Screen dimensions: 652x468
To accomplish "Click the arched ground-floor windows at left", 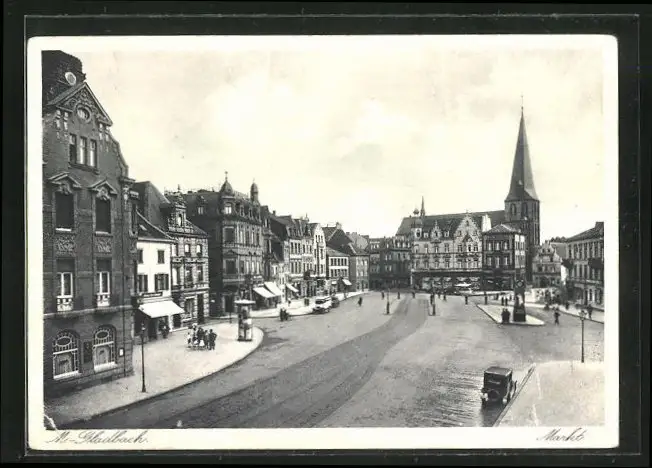I will click(x=84, y=351).
